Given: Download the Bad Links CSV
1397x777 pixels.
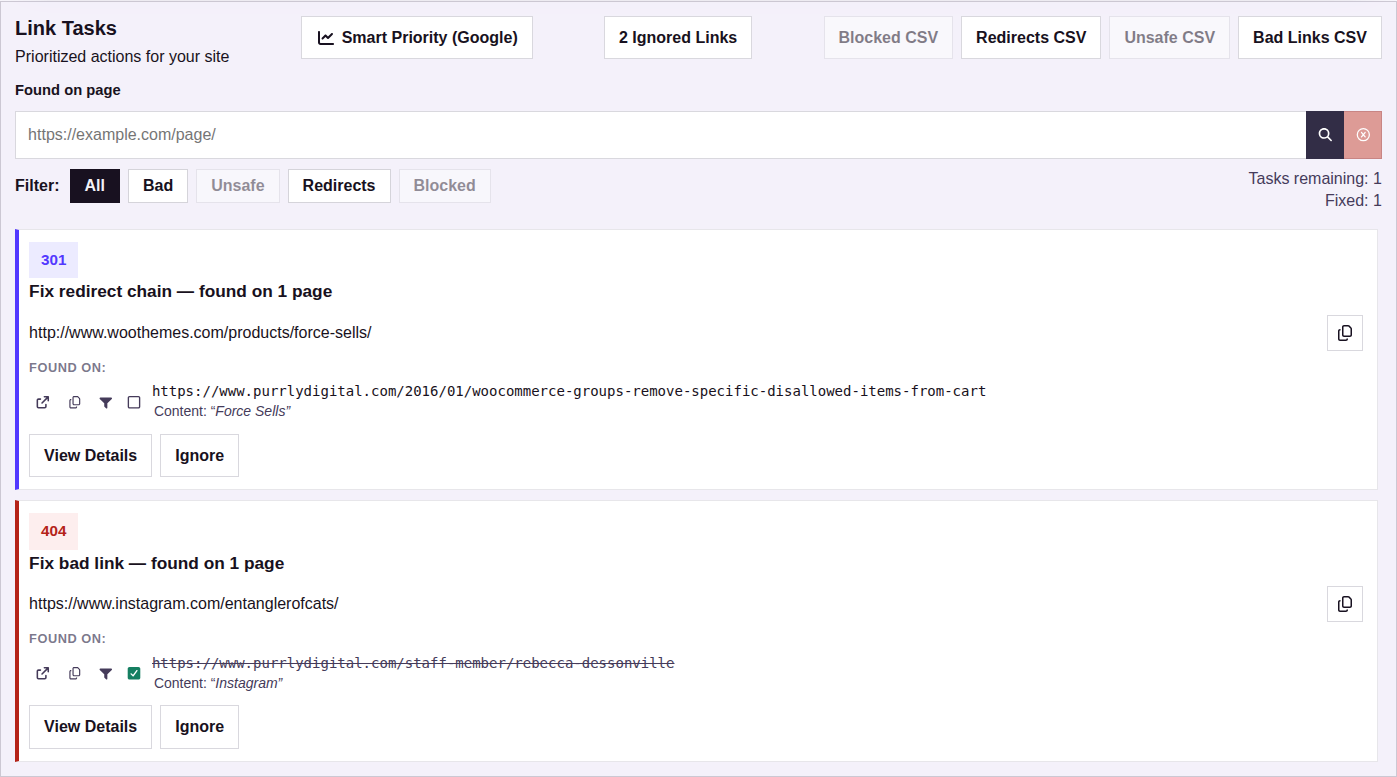Looking at the screenshot, I should tap(1310, 38).
